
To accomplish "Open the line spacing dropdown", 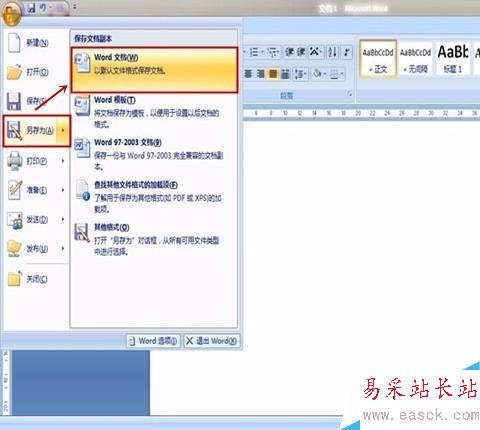I will (x=300, y=74).
